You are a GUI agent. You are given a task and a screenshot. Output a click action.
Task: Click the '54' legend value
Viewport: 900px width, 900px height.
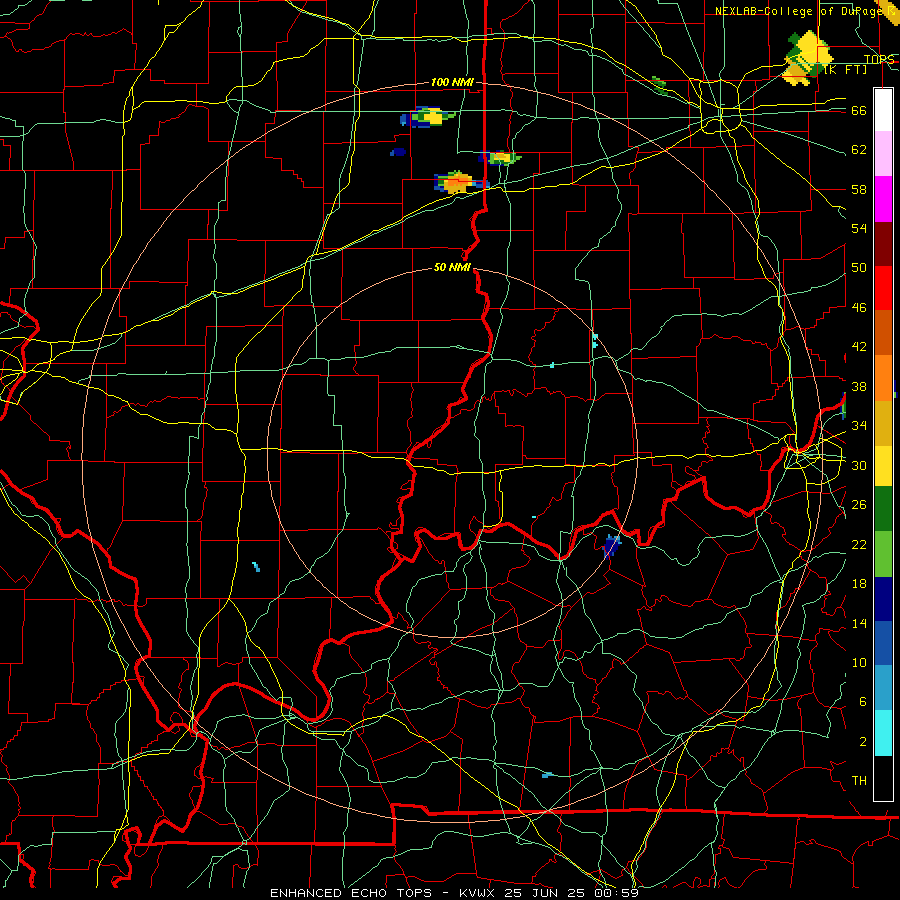coord(859,228)
